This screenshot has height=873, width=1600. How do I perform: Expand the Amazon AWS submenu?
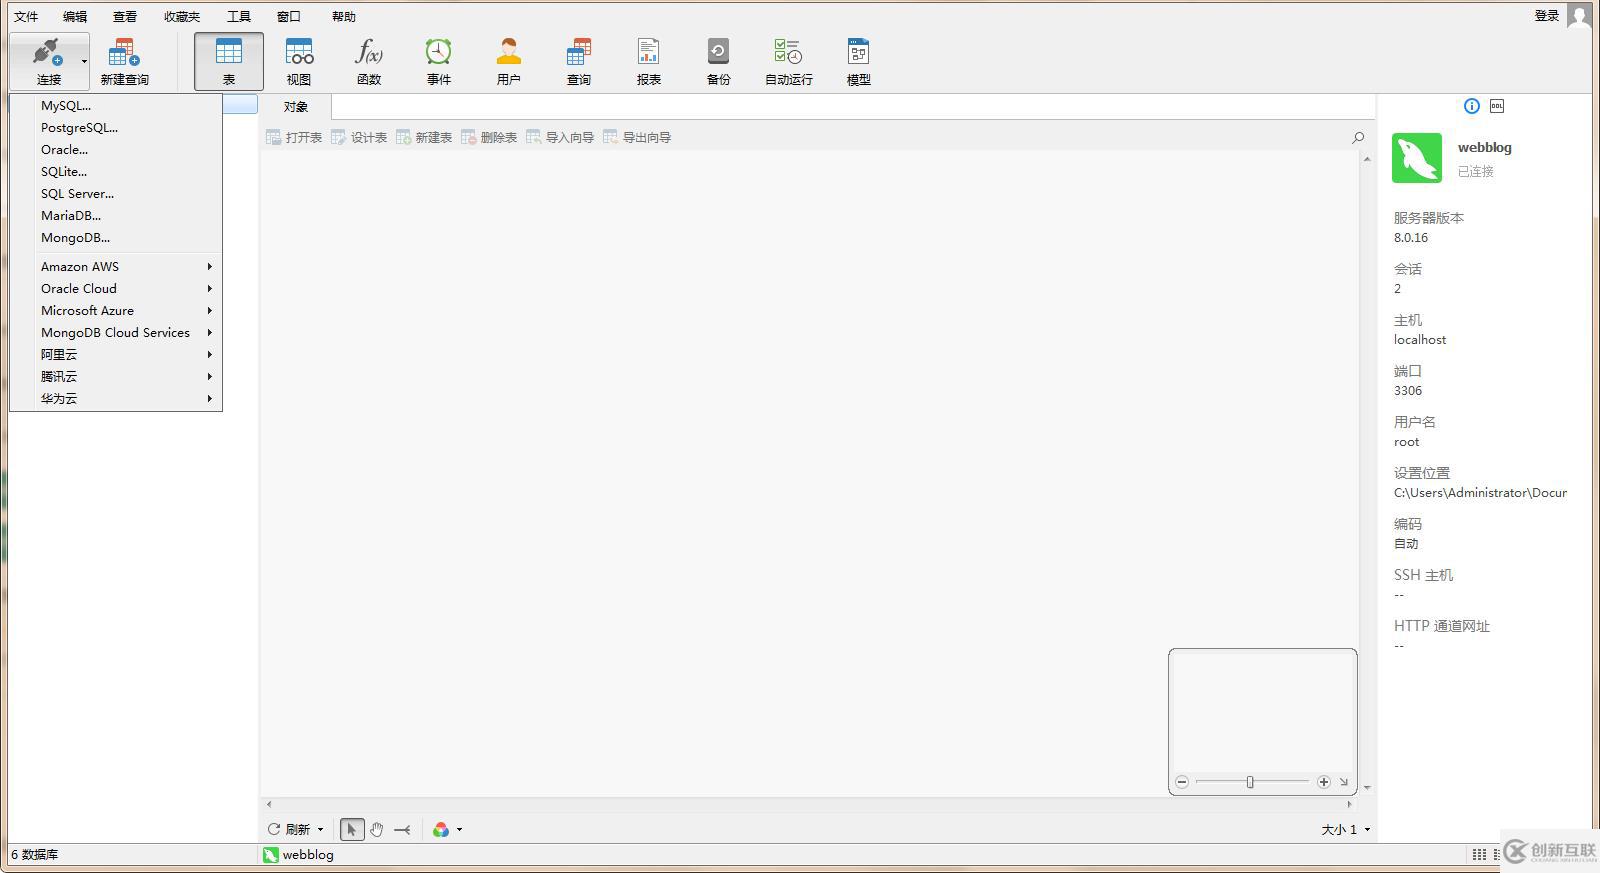(x=116, y=266)
